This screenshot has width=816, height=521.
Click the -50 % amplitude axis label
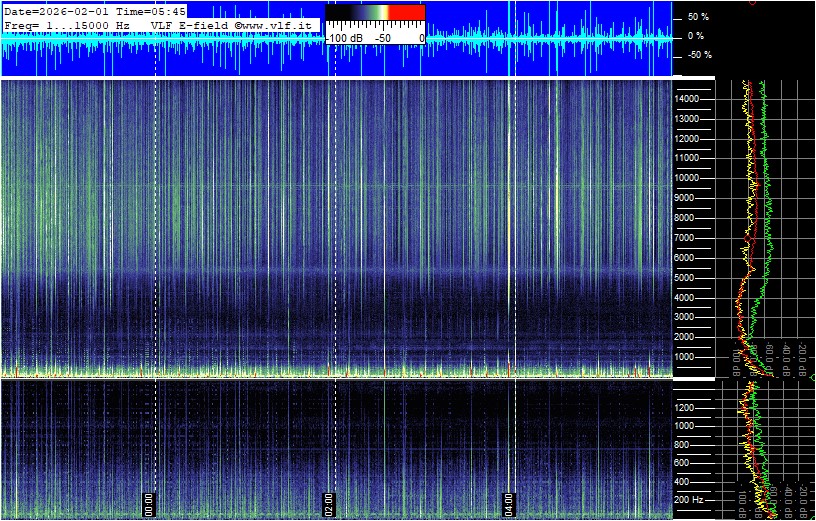[x=699, y=55]
